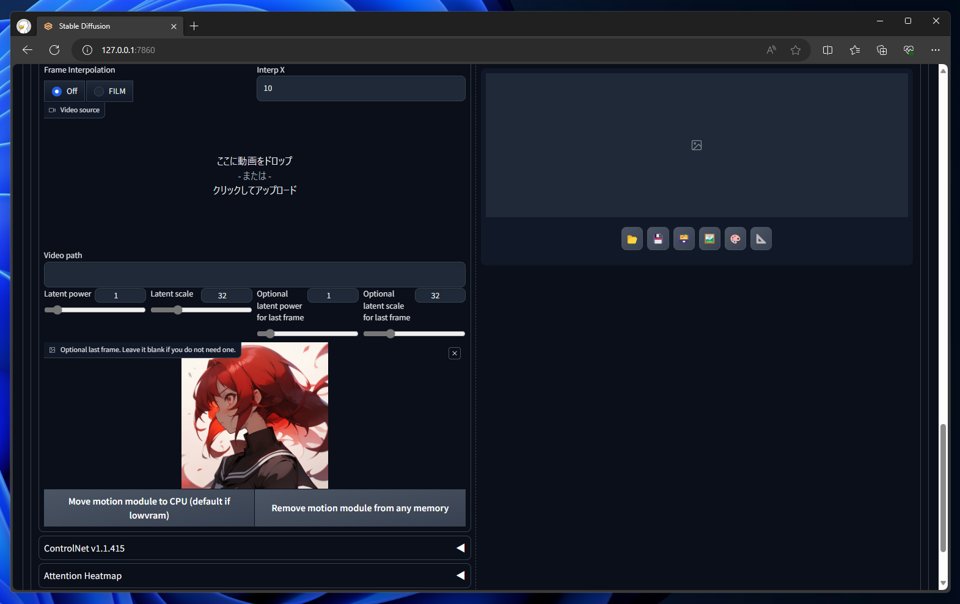
Task: View site information icon in address bar
Action: pos(88,50)
